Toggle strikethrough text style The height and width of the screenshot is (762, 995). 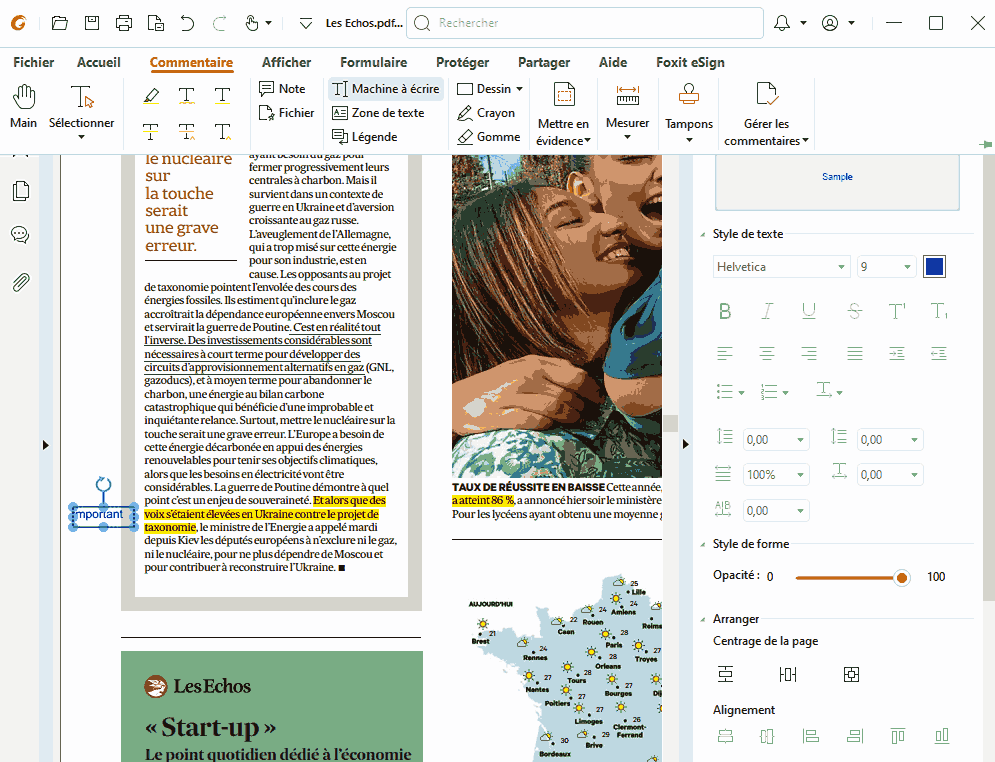855,312
